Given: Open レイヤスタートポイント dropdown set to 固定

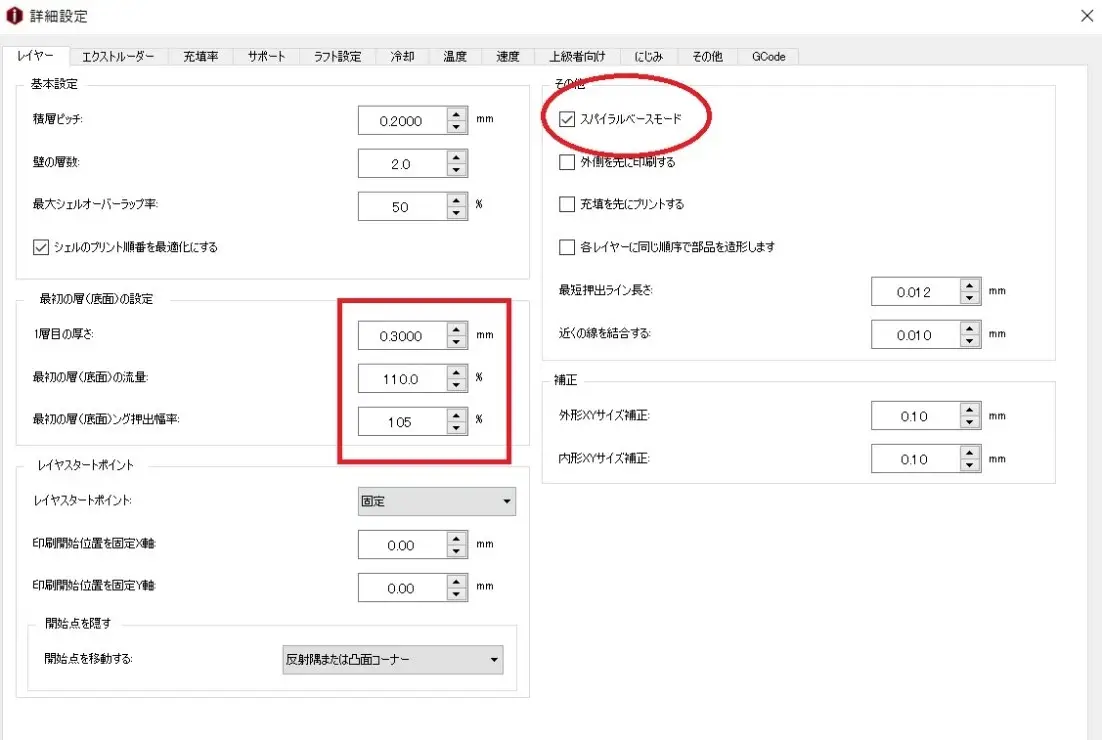Looking at the screenshot, I should coord(437,501).
